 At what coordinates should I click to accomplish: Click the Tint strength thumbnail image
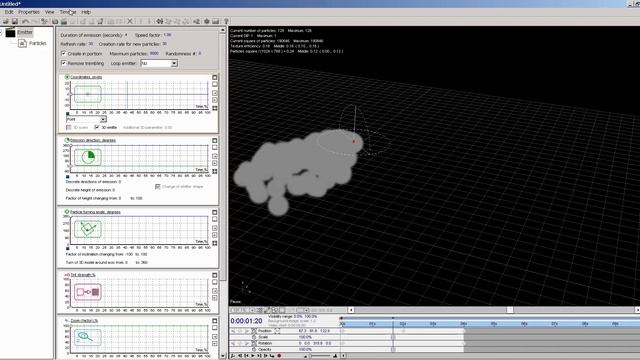pyautogui.click(x=88, y=292)
